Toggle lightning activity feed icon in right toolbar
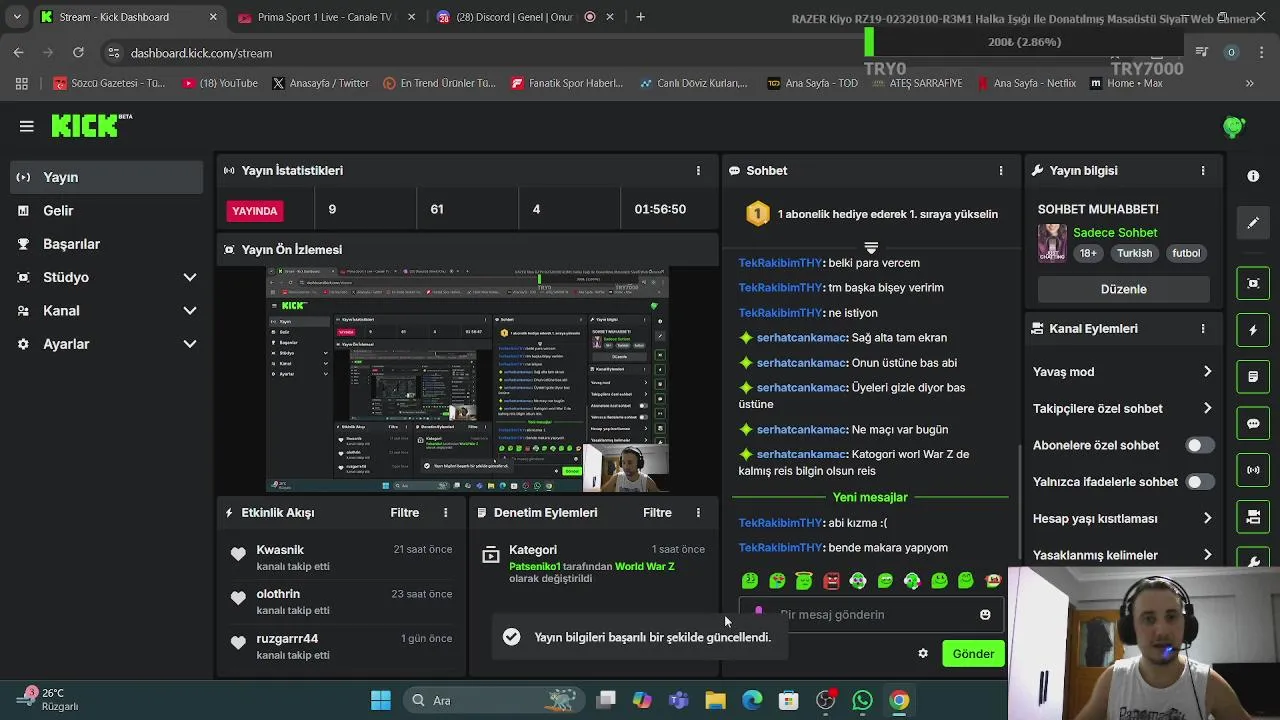 pyautogui.click(x=1253, y=330)
